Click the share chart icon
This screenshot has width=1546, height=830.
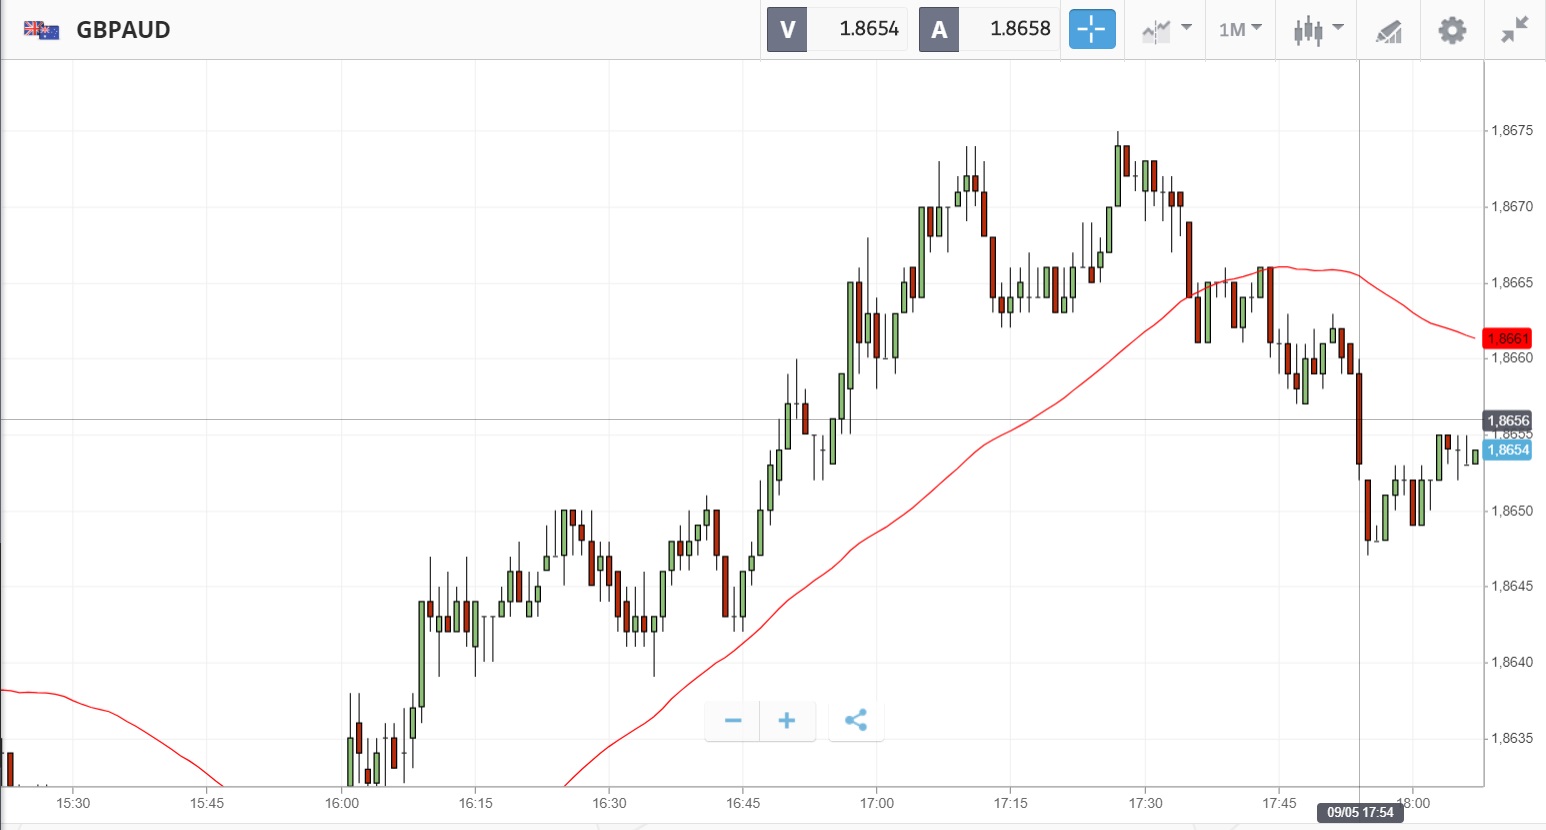(856, 721)
